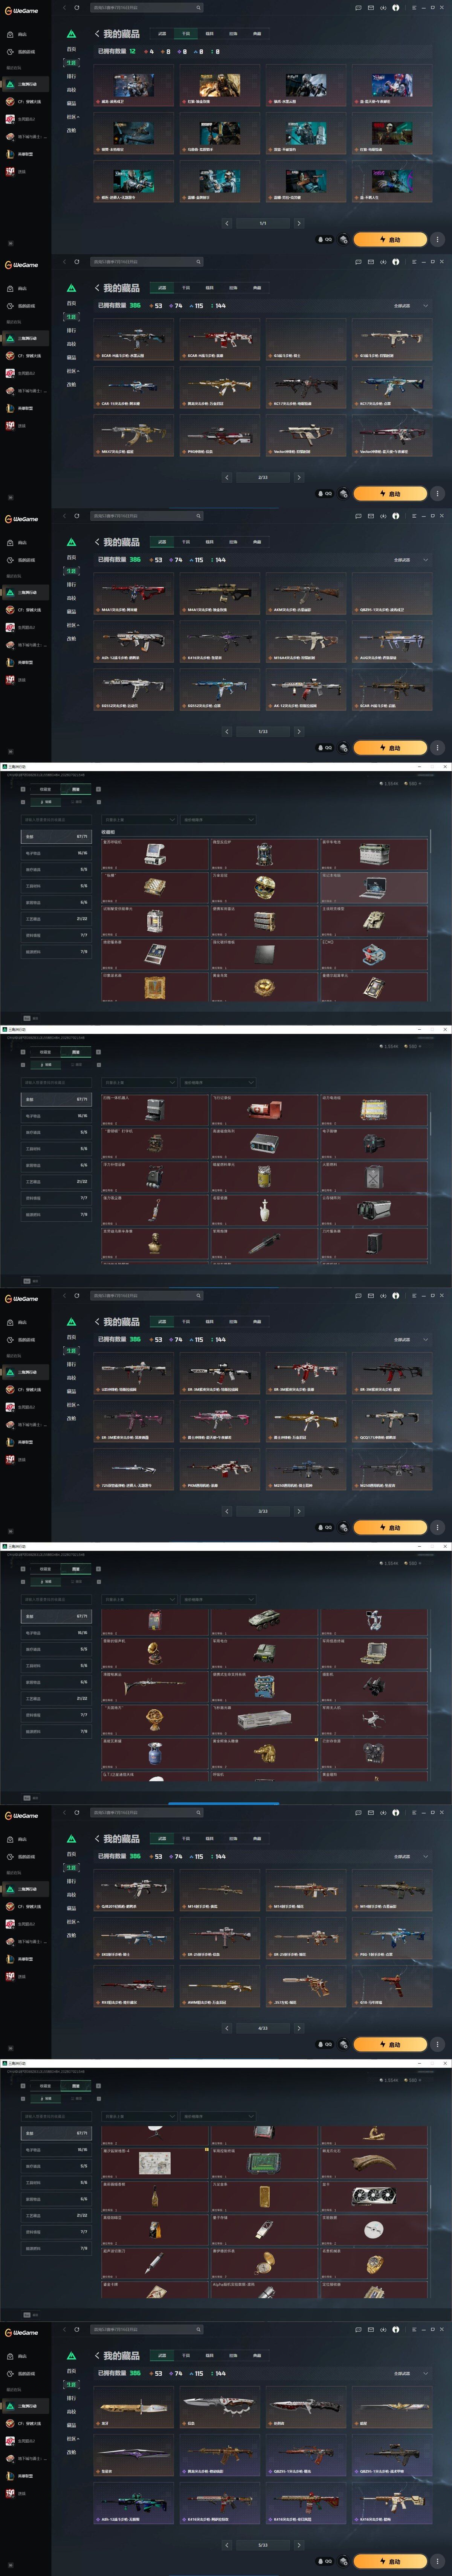Select 电子物品 category in window with 收藏馆 heading
This screenshot has width=452, height=2576.
coord(56,853)
